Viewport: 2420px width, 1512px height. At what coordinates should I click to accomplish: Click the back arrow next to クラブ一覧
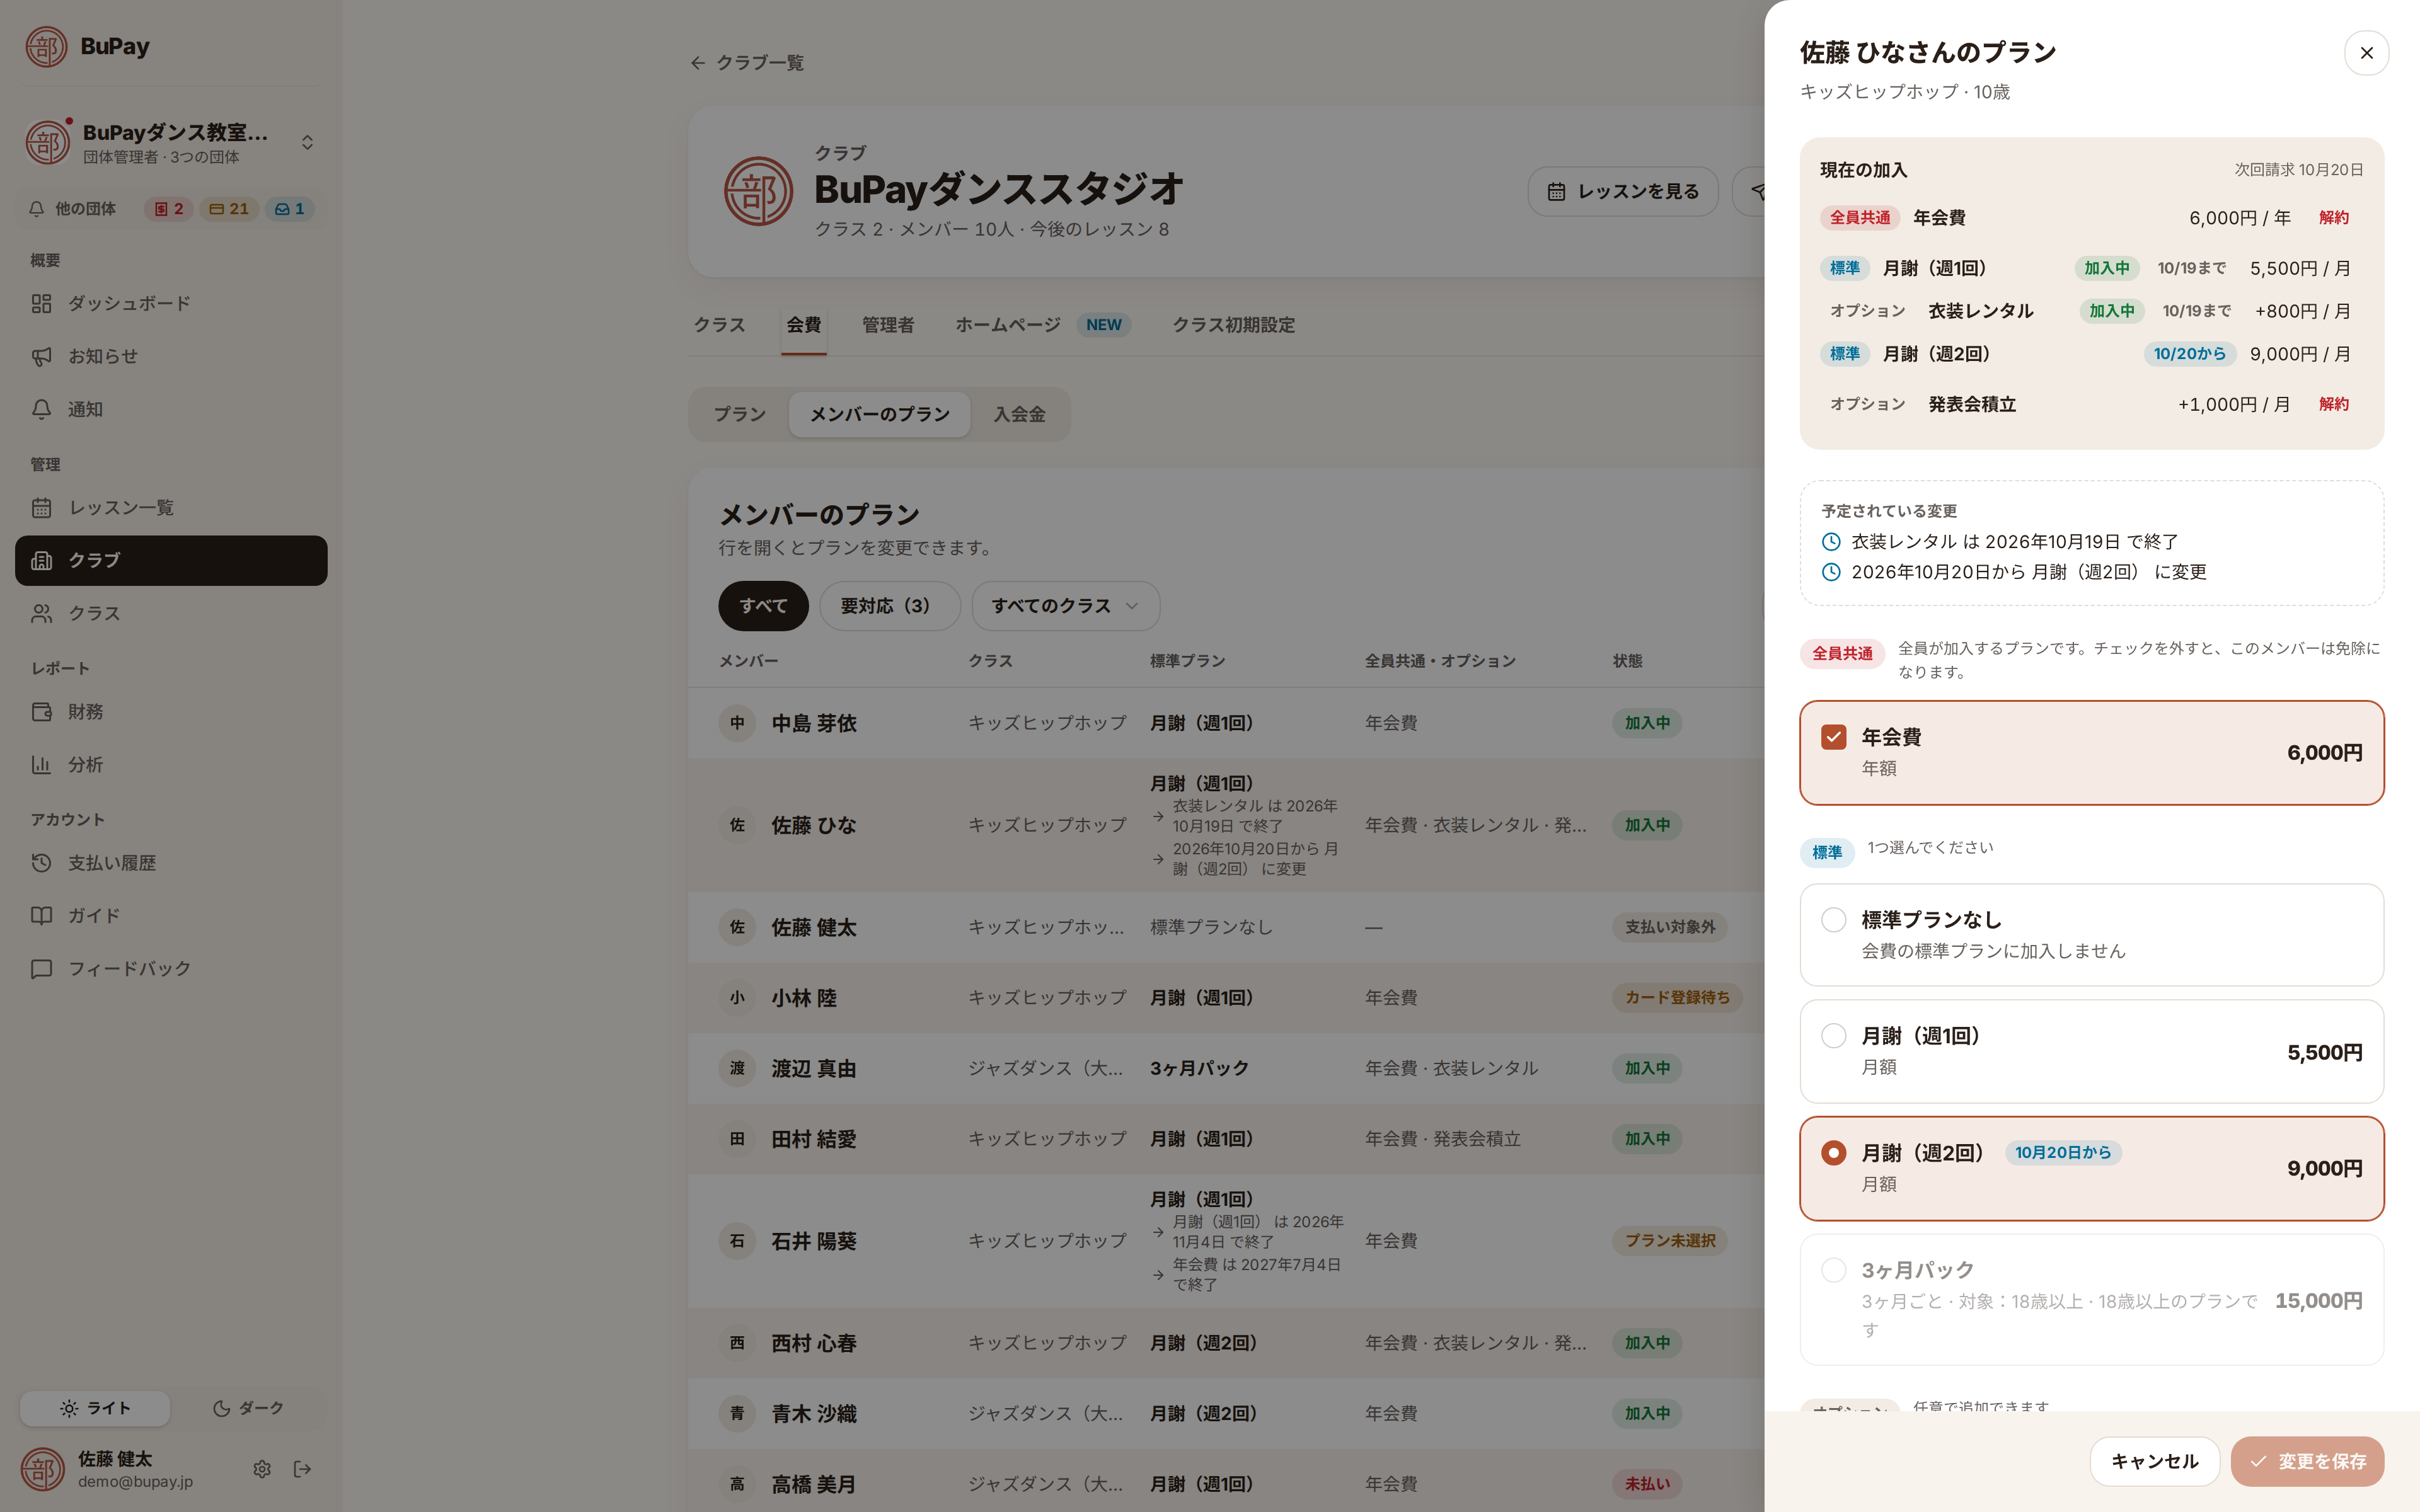(x=698, y=63)
